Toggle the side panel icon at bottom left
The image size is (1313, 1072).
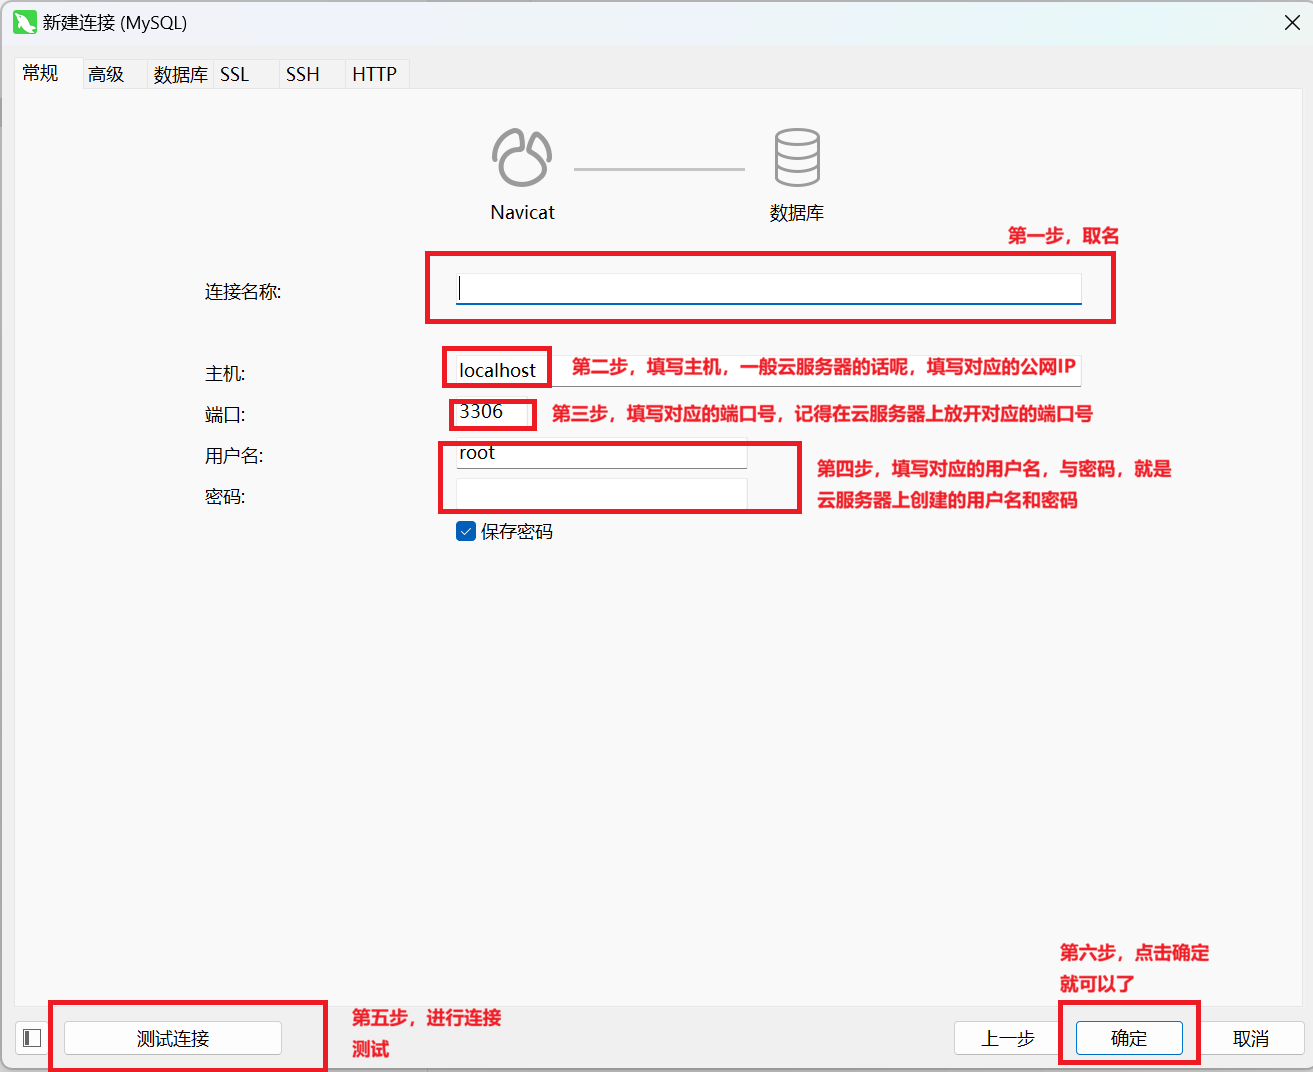click(x=32, y=1038)
